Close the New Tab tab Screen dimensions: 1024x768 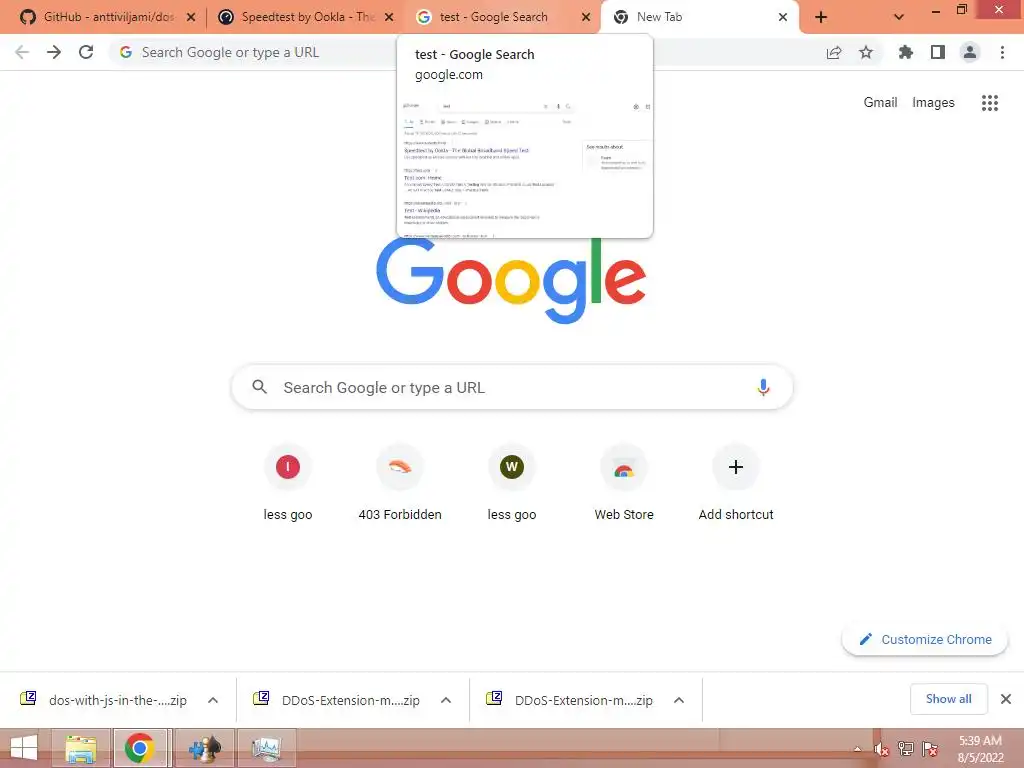click(783, 18)
